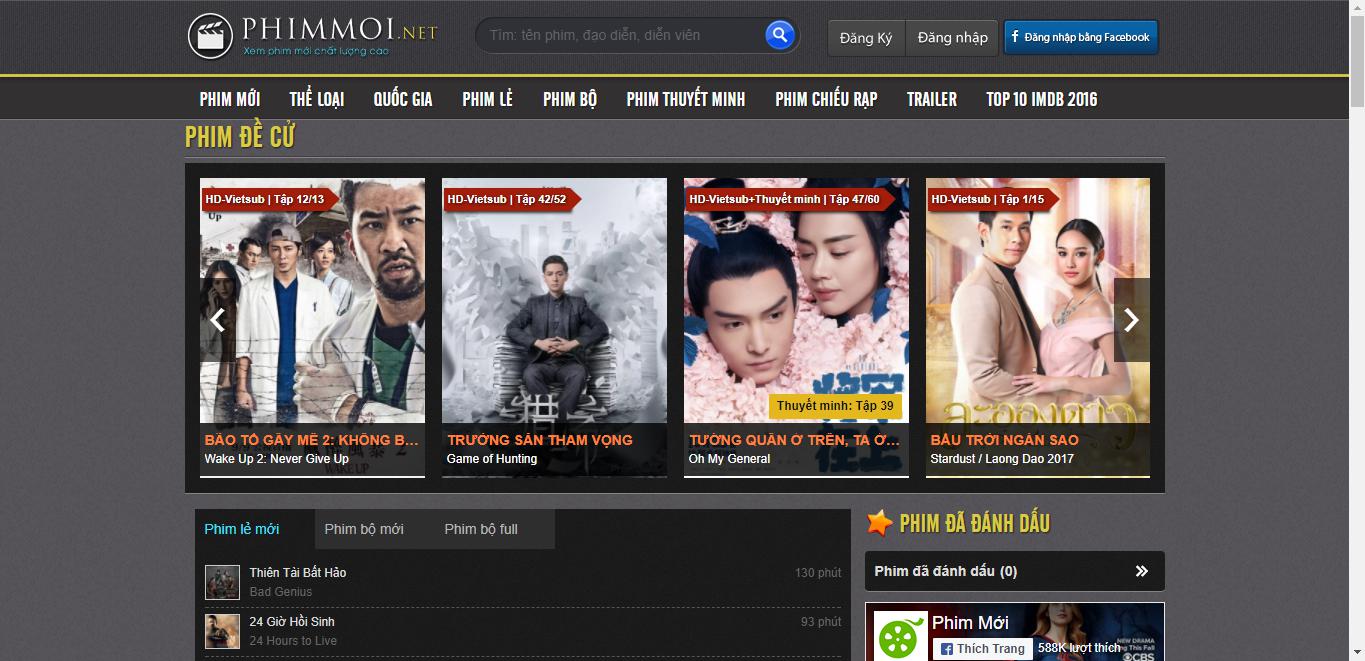Viewport: 1365px width, 661px height.
Task: Open the Trailer menu item
Action: click(932, 99)
